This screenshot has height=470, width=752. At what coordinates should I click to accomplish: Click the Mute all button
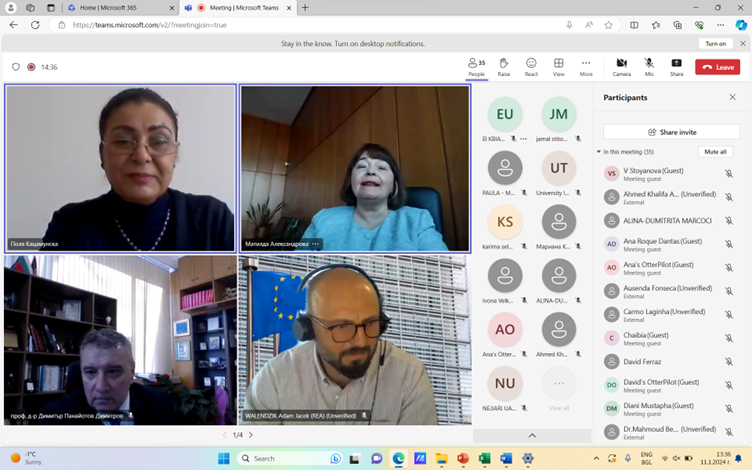[715, 152]
